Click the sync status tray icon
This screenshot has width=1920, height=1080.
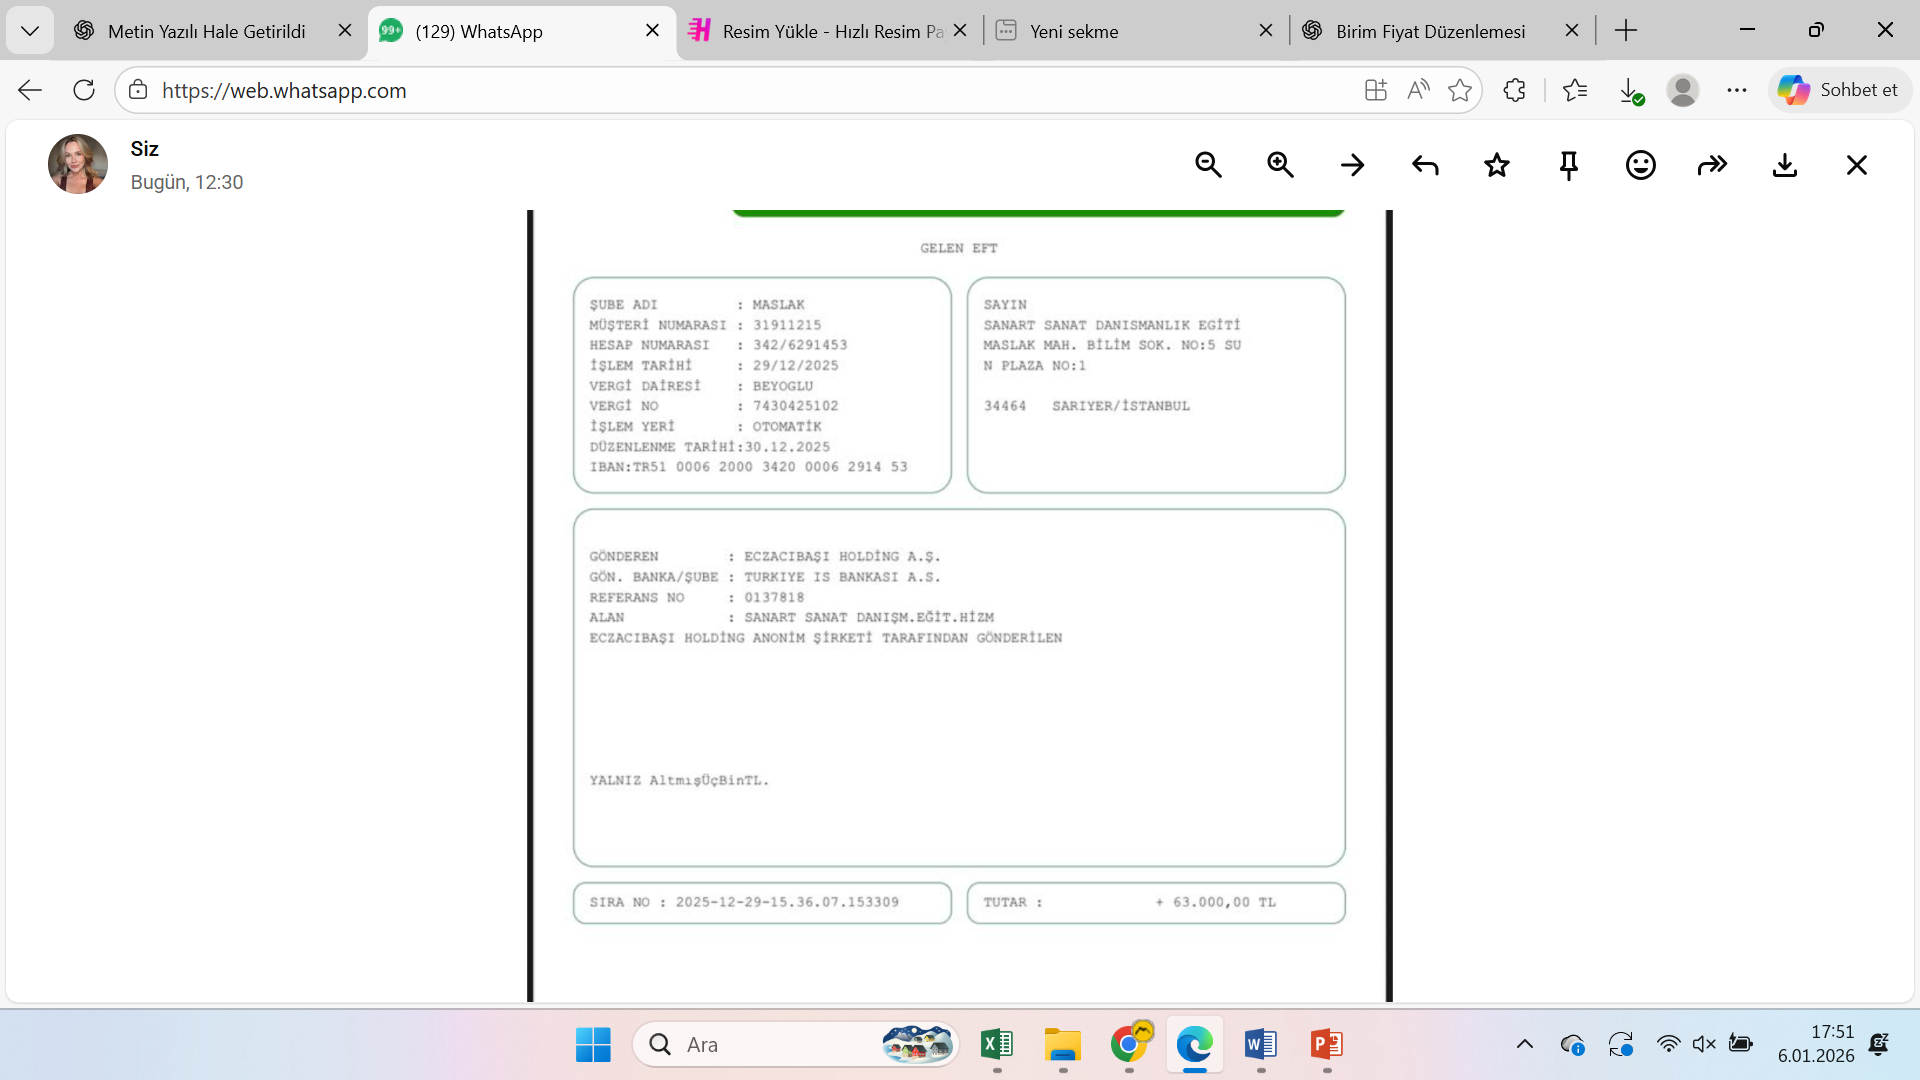pyautogui.click(x=1621, y=1045)
